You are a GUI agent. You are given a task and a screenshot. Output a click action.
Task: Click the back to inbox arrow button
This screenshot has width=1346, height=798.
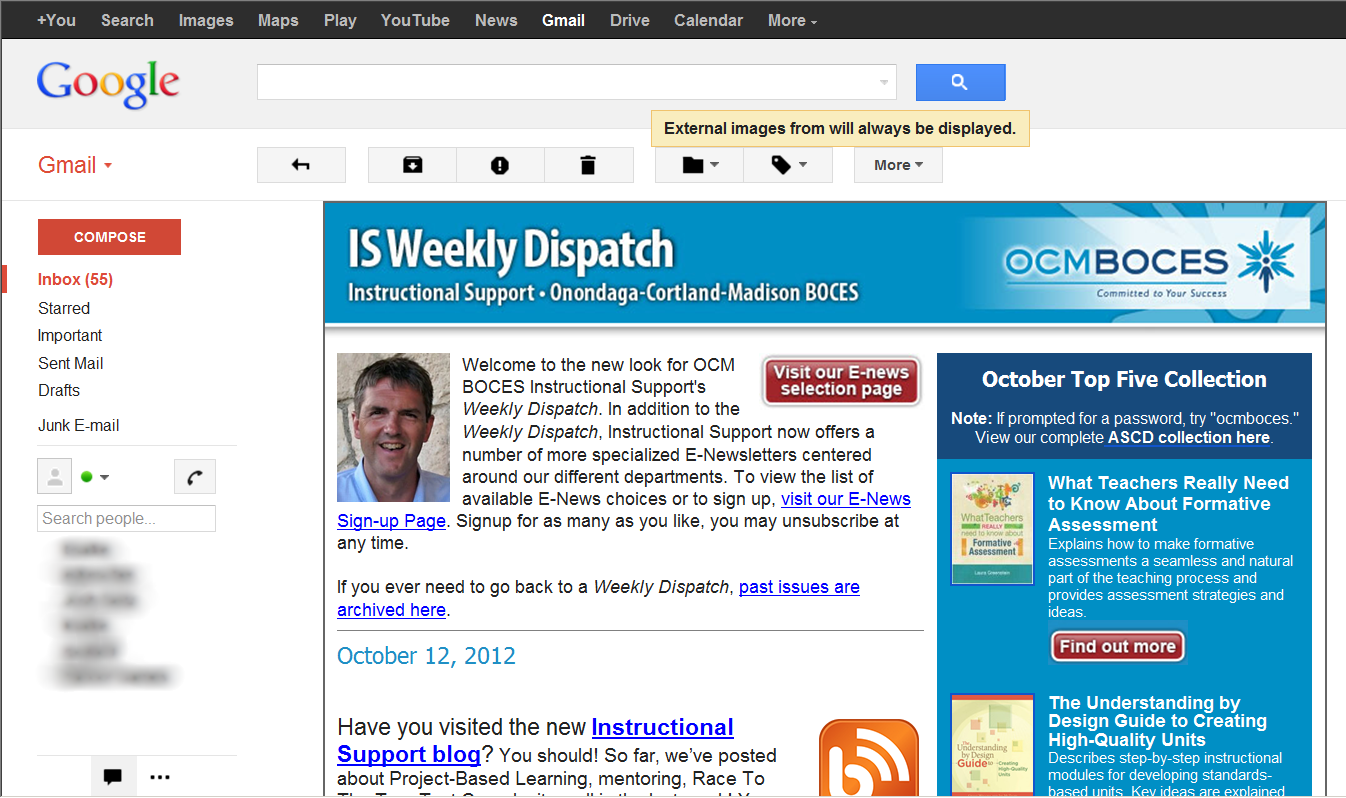click(301, 165)
